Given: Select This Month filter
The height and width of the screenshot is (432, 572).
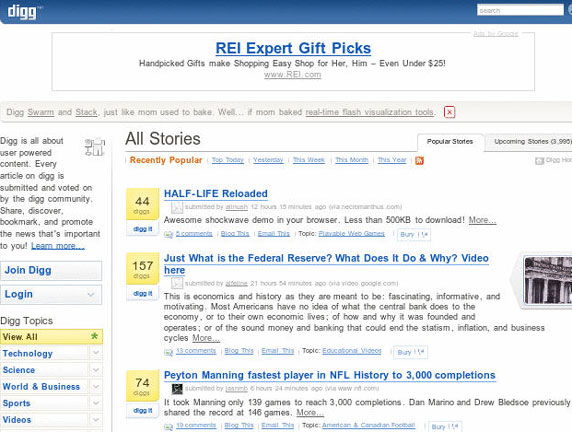Looking at the screenshot, I should [x=352, y=160].
